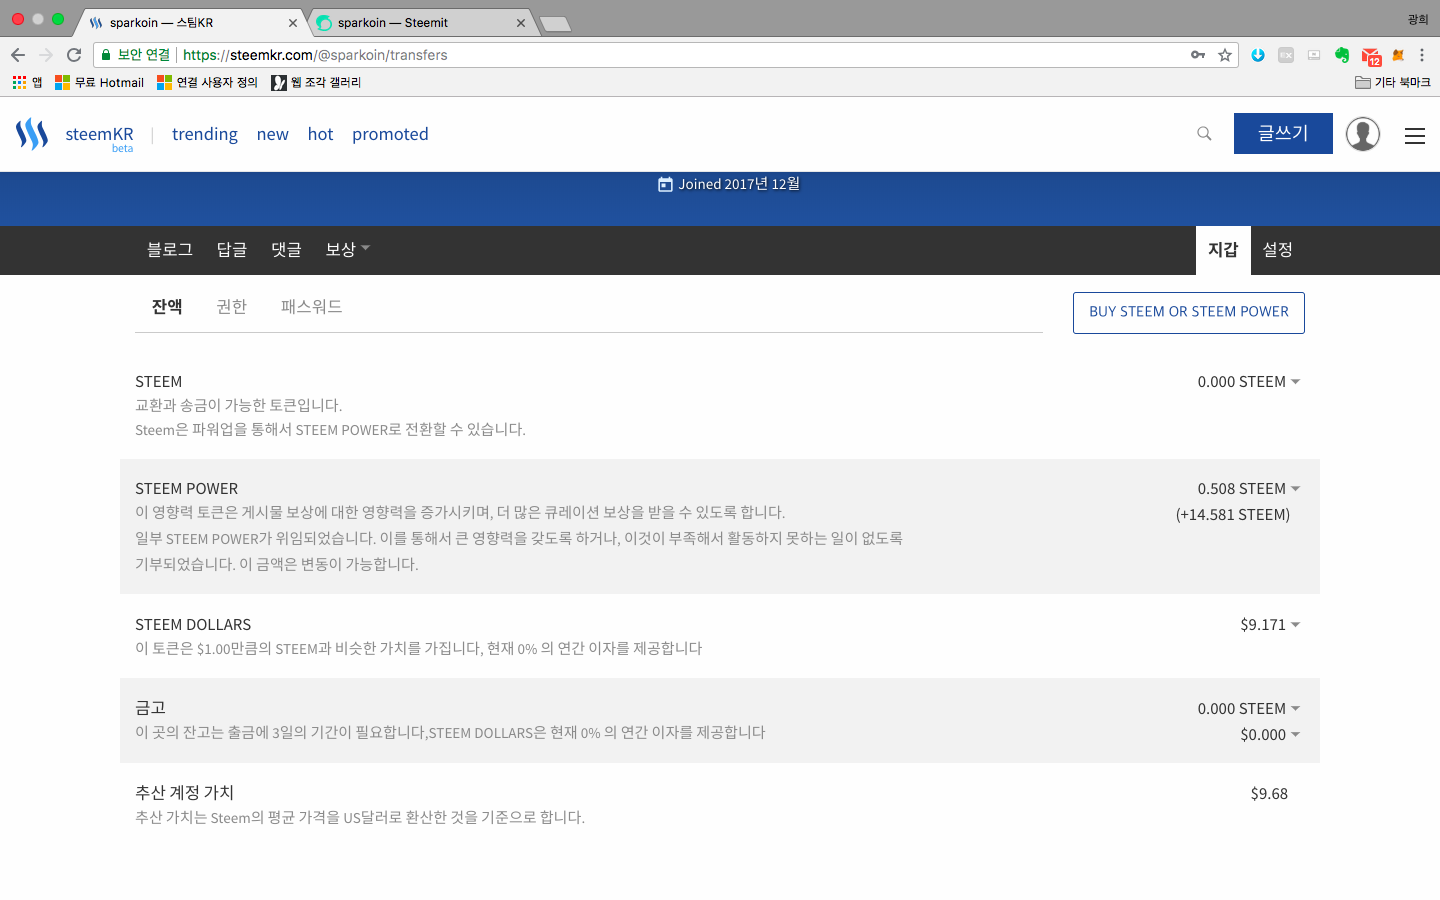This screenshot has height=900, width=1440.
Task: Click the estimated value $9.68
Action: click(1269, 794)
